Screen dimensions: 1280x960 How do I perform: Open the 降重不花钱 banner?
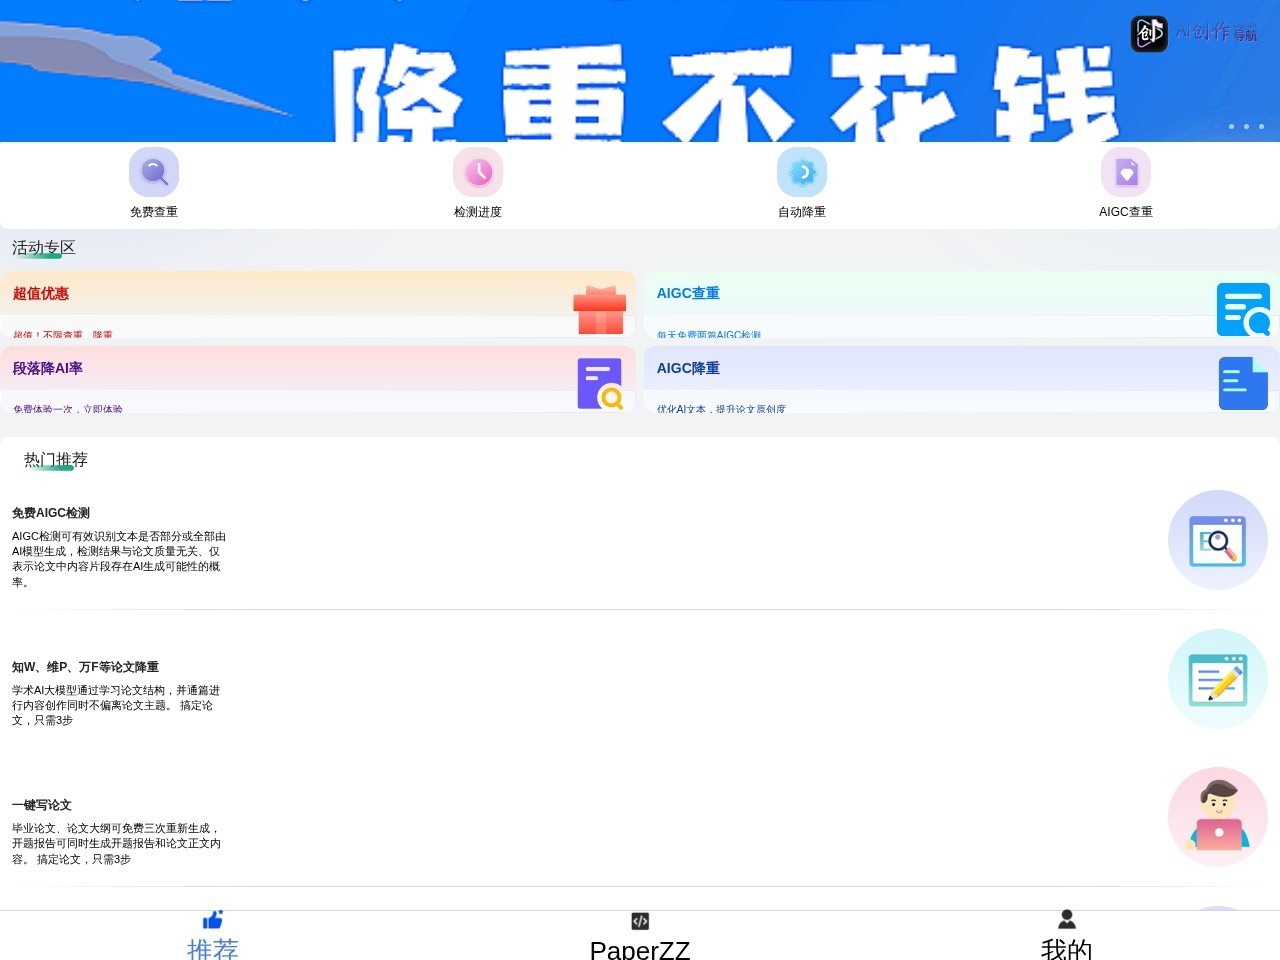pos(640,71)
